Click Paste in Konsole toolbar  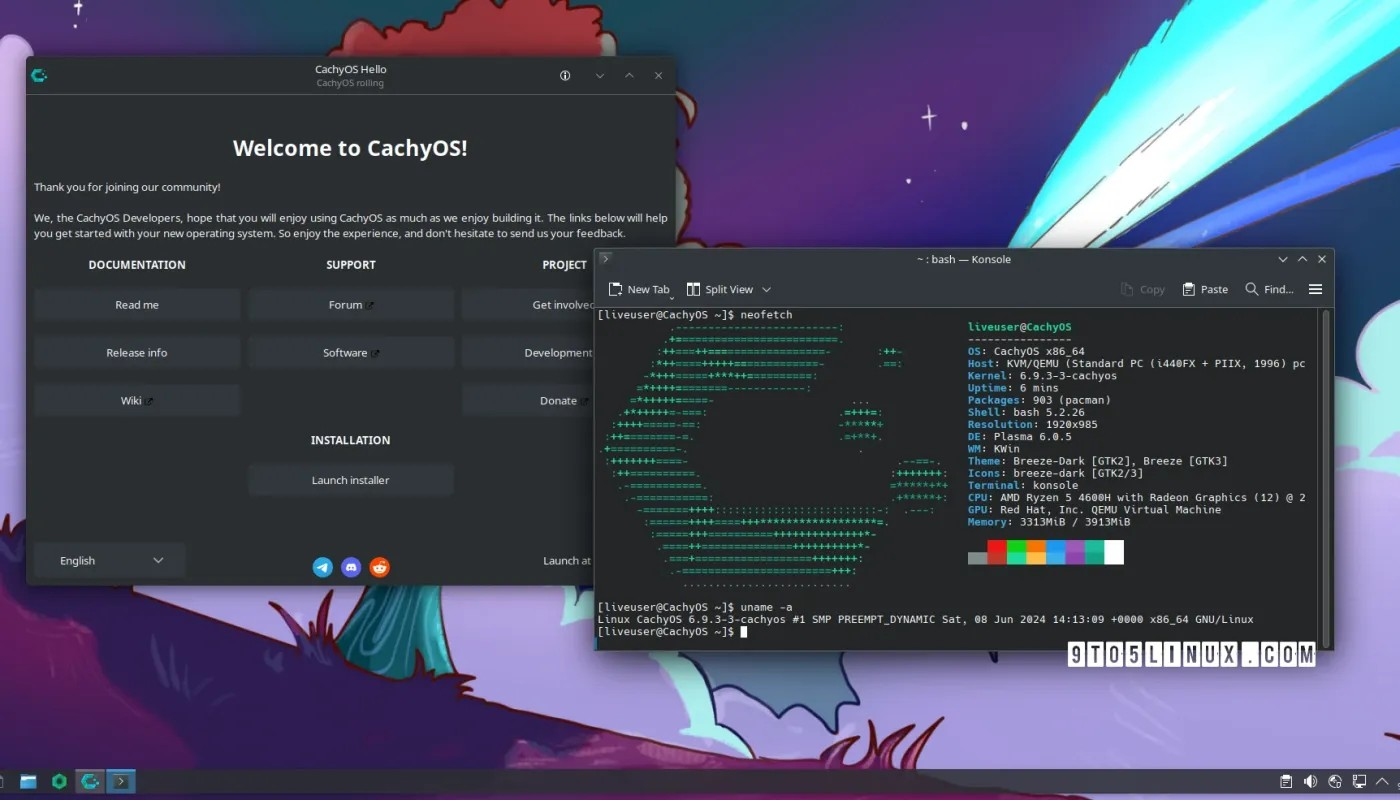pos(1205,289)
